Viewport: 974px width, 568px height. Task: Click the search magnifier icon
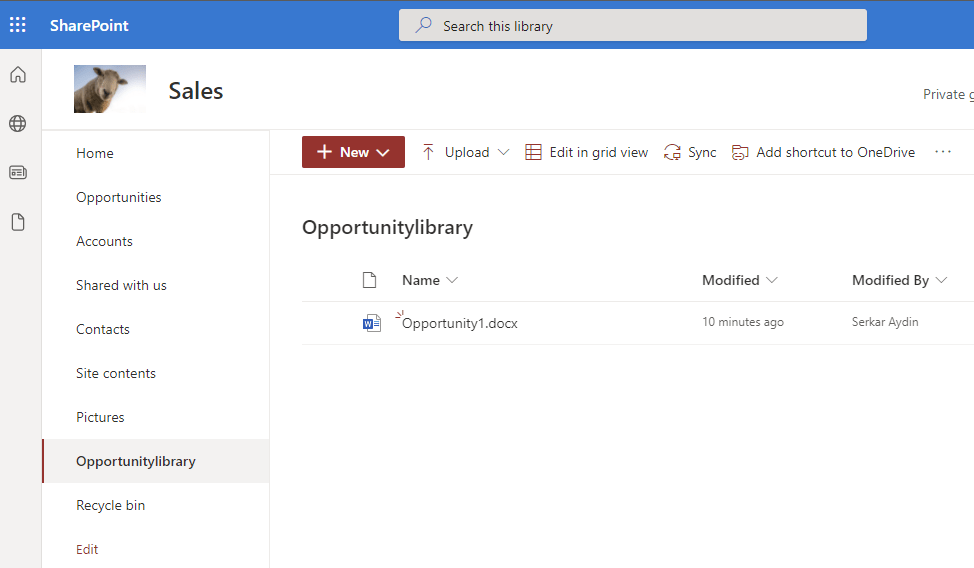pos(424,25)
